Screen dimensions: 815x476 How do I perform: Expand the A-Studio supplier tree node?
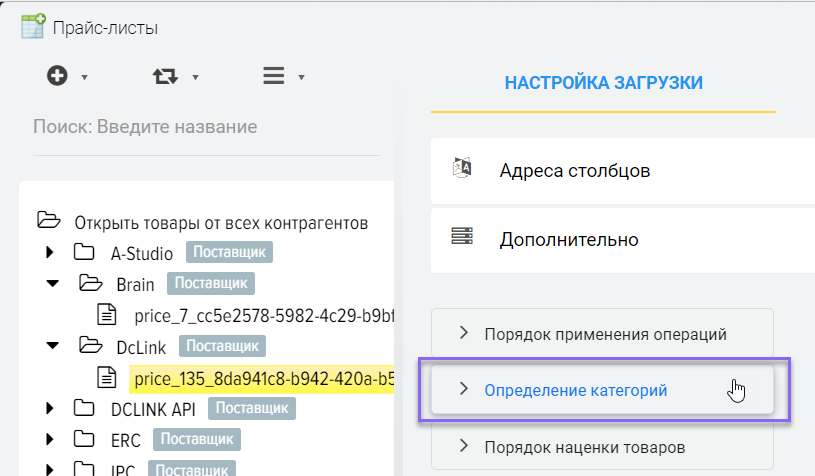[x=52, y=253]
